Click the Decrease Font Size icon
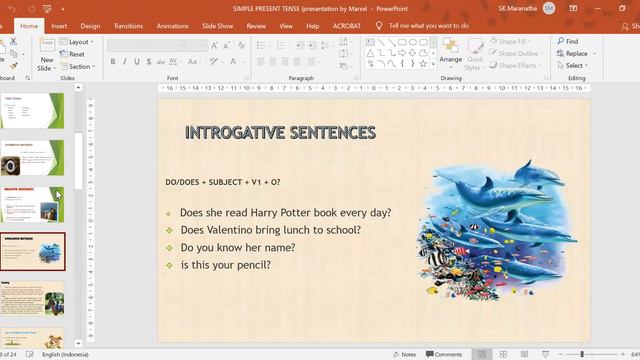 click(226, 46)
